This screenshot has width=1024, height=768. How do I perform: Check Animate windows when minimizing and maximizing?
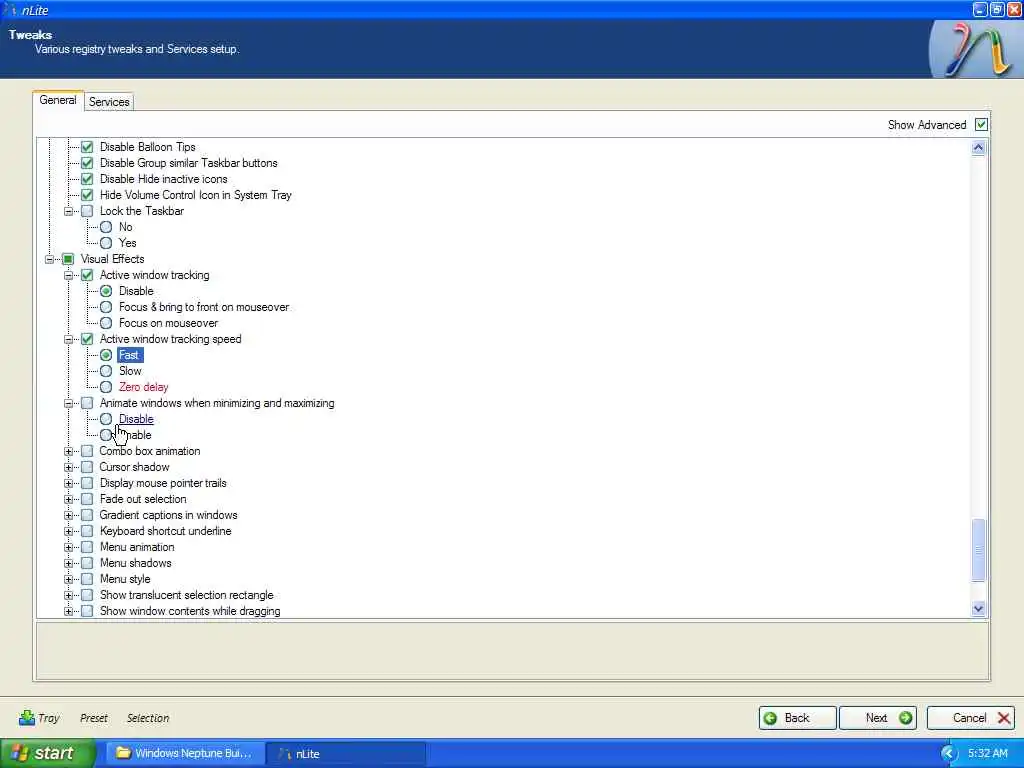click(87, 403)
